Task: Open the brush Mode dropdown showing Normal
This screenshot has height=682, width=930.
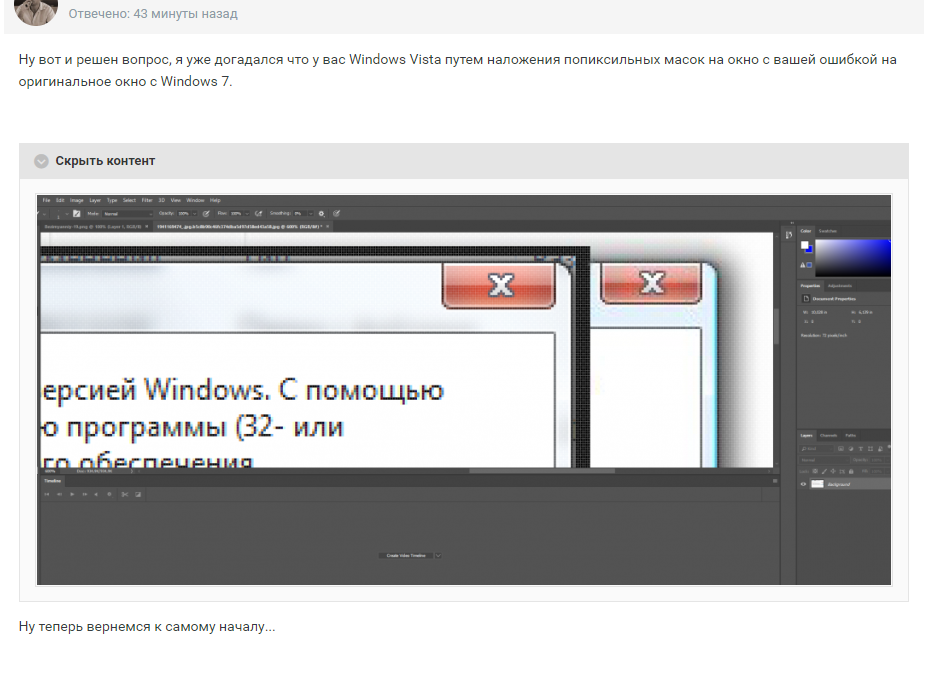Action: point(125,214)
